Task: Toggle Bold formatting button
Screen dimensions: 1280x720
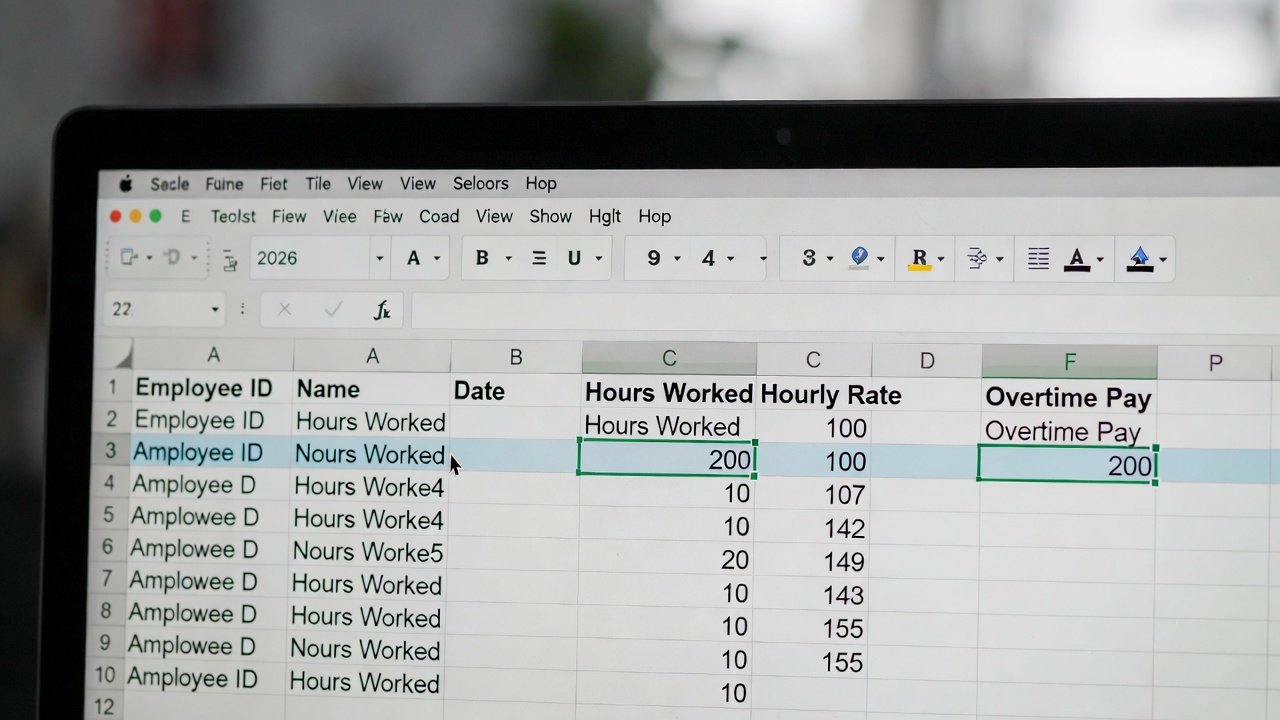Action: (482, 258)
